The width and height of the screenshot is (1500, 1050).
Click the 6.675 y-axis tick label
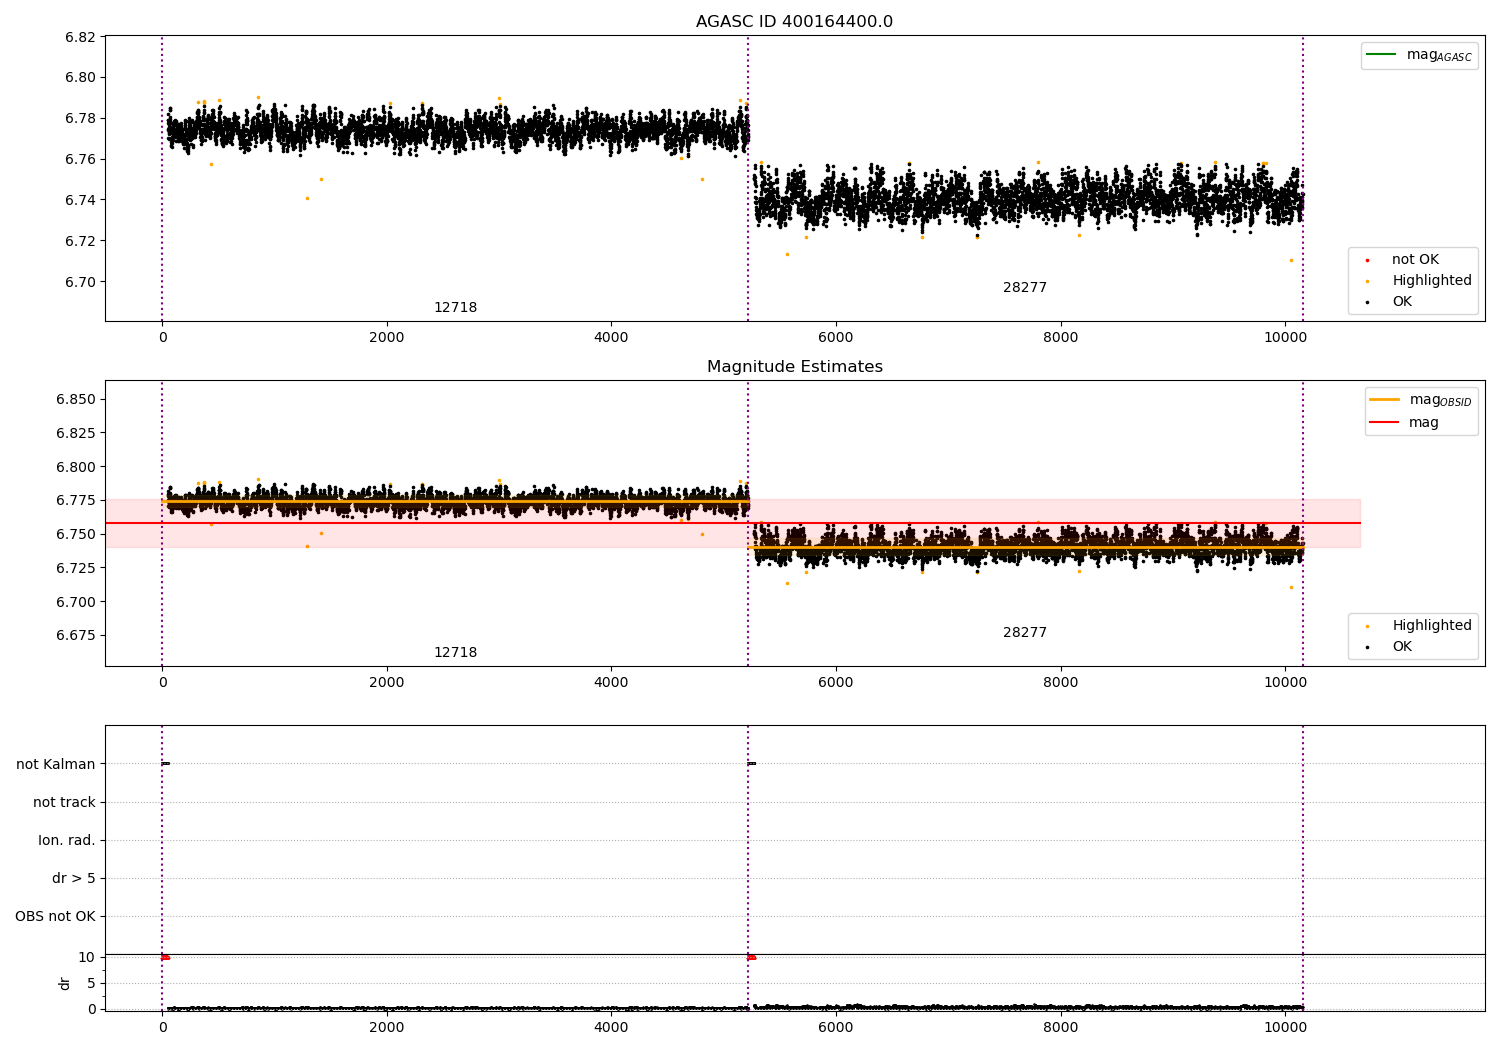point(76,635)
